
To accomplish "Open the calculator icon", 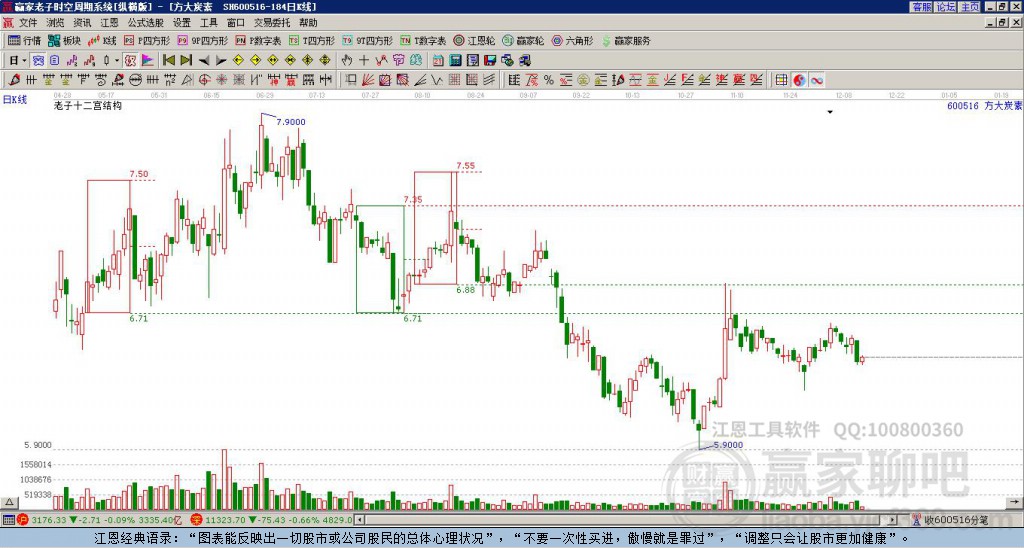I will point(456,60).
